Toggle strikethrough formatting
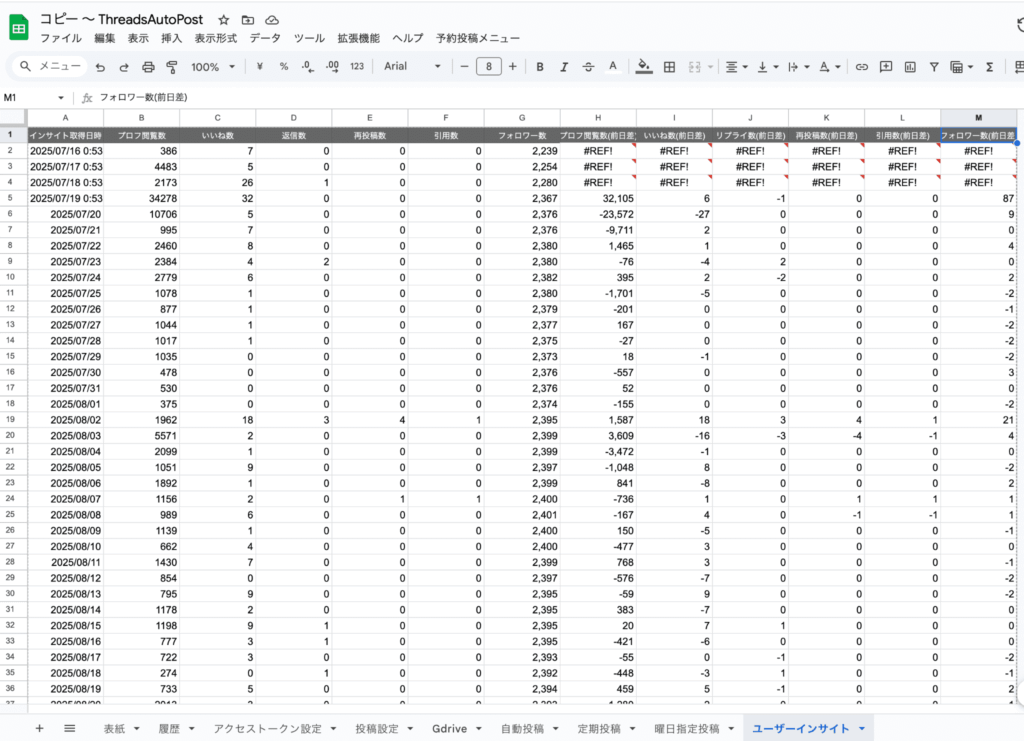The image size is (1024, 741). click(588, 67)
